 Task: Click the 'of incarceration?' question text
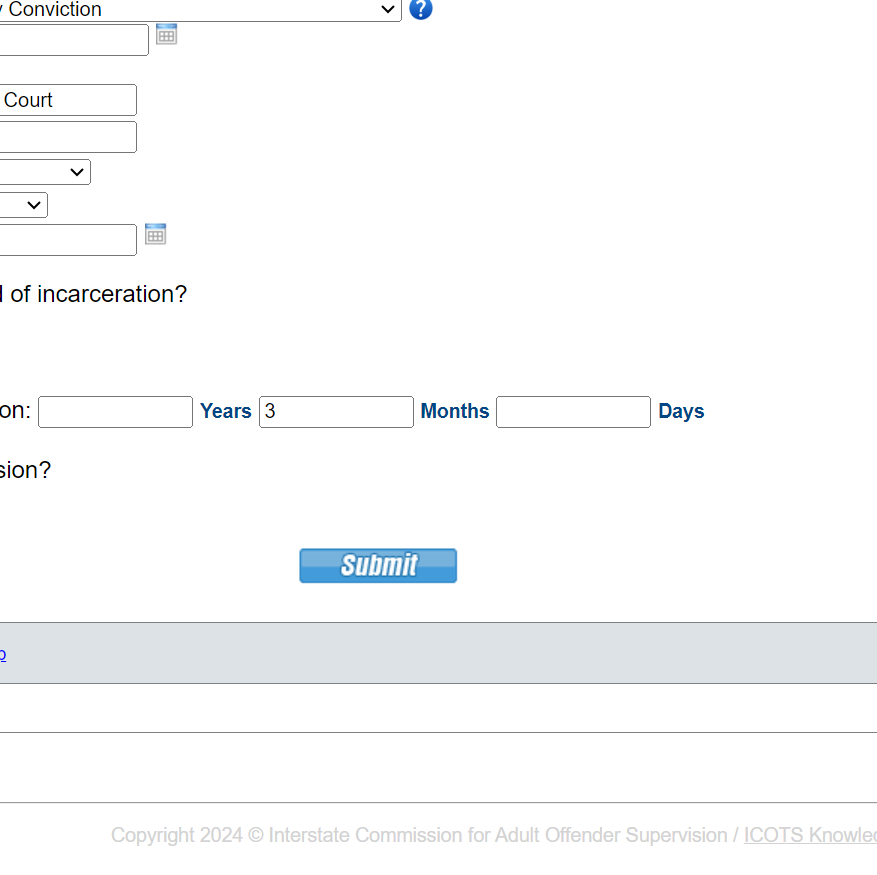tap(98, 294)
